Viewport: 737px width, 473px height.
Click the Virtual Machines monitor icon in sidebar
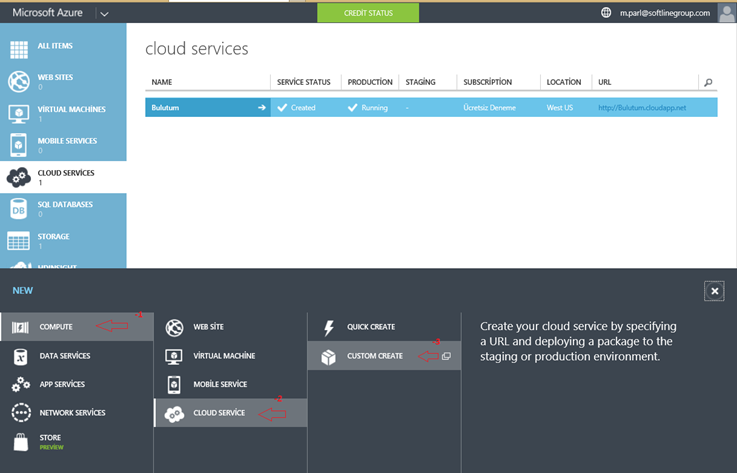(19, 113)
